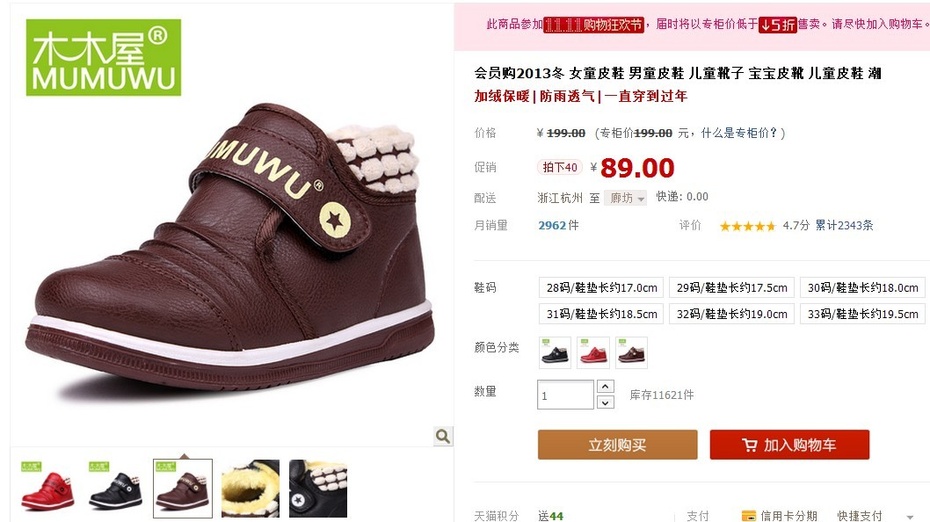
Task: View the yellow fur lining thumbnail
Action: 250,489
